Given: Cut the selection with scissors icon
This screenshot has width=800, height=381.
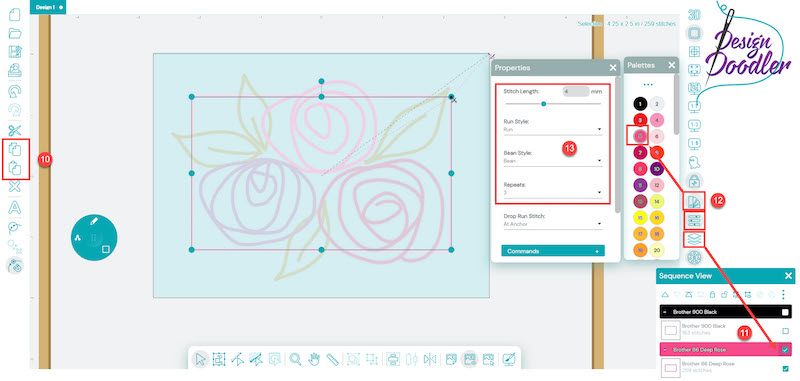Looking at the screenshot, I should pyautogui.click(x=15, y=131).
